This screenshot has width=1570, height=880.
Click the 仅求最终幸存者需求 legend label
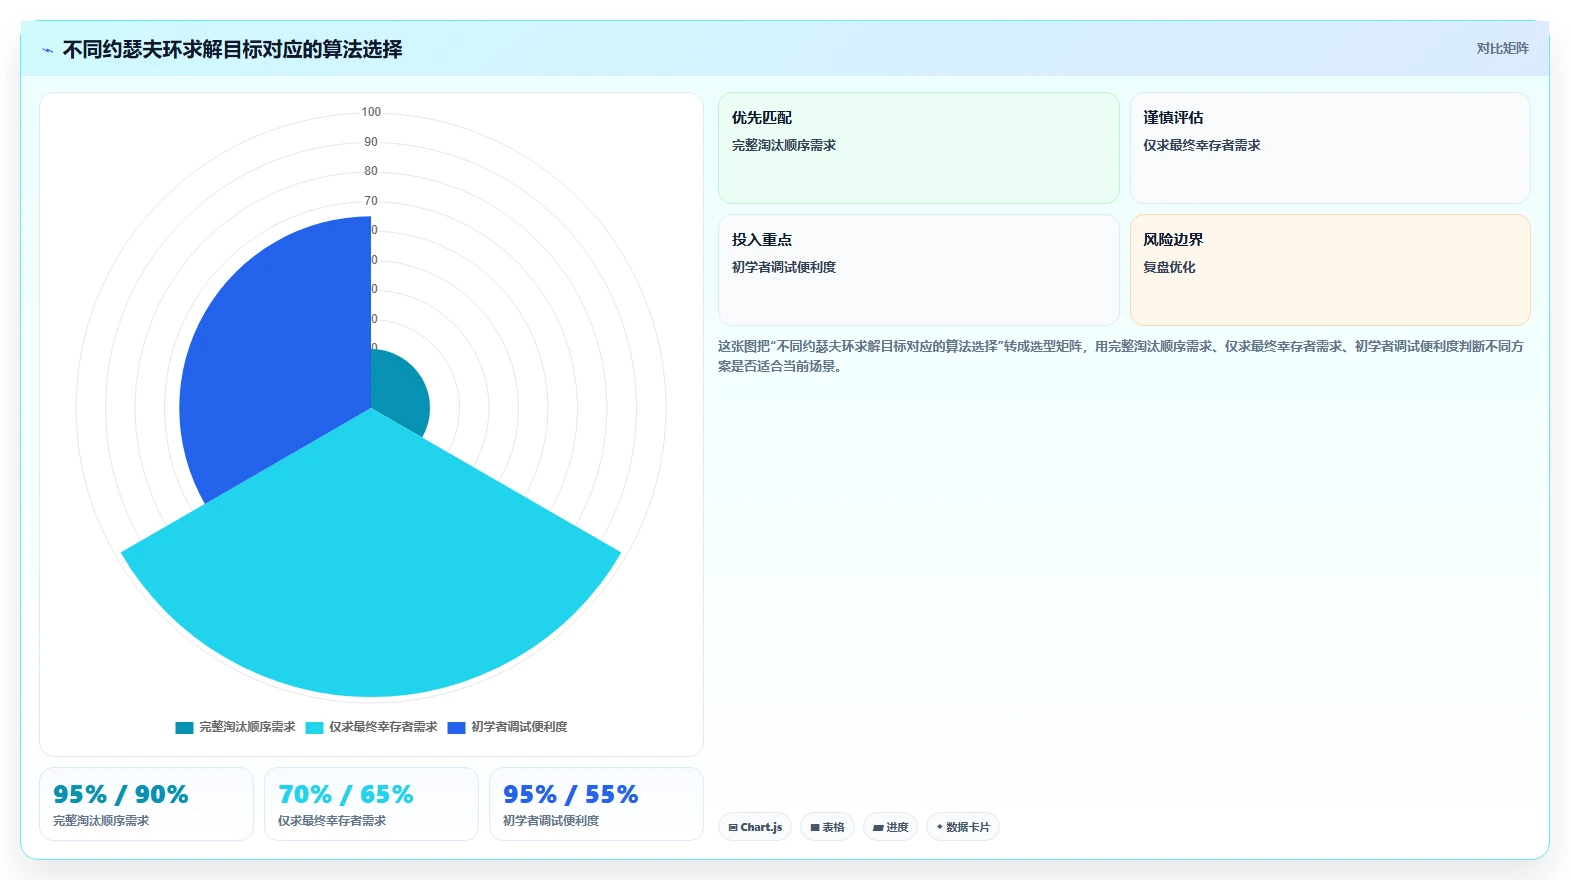(x=383, y=727)
